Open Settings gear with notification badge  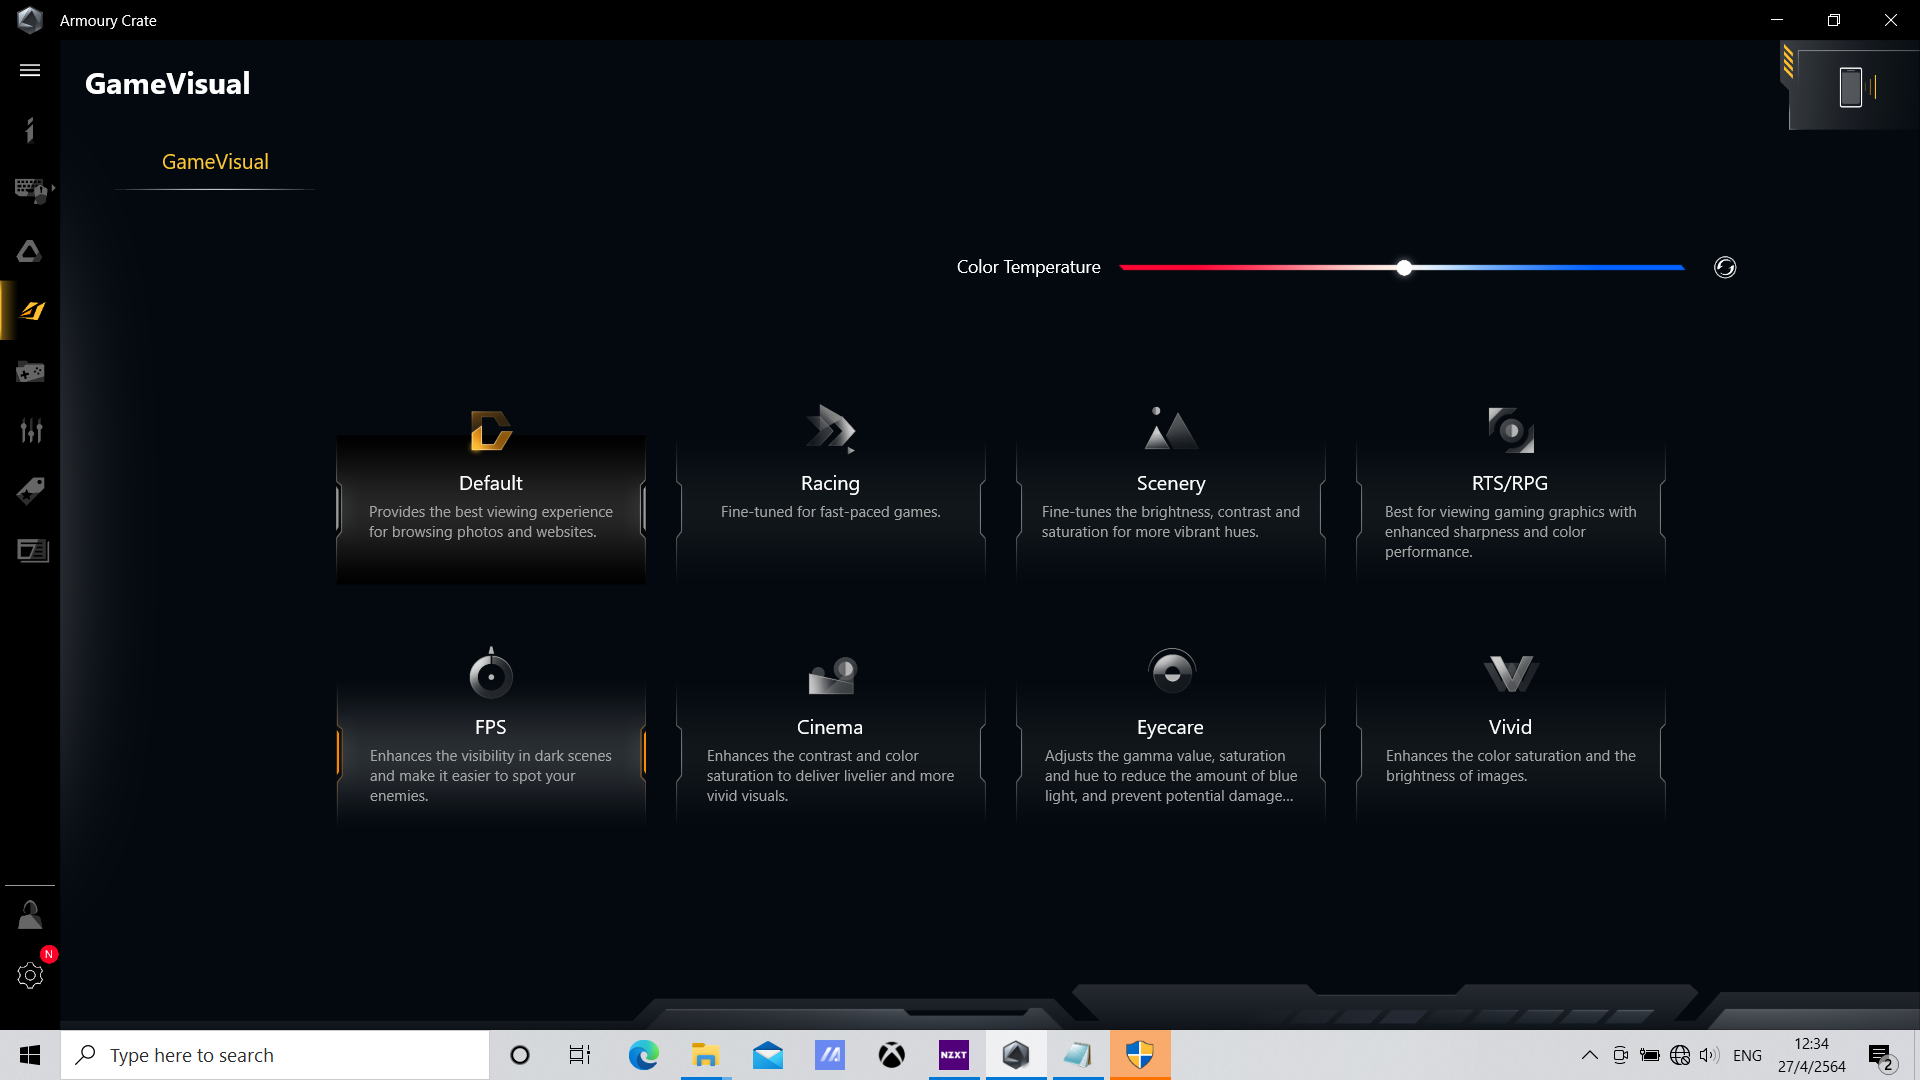[x=30, y=975]
